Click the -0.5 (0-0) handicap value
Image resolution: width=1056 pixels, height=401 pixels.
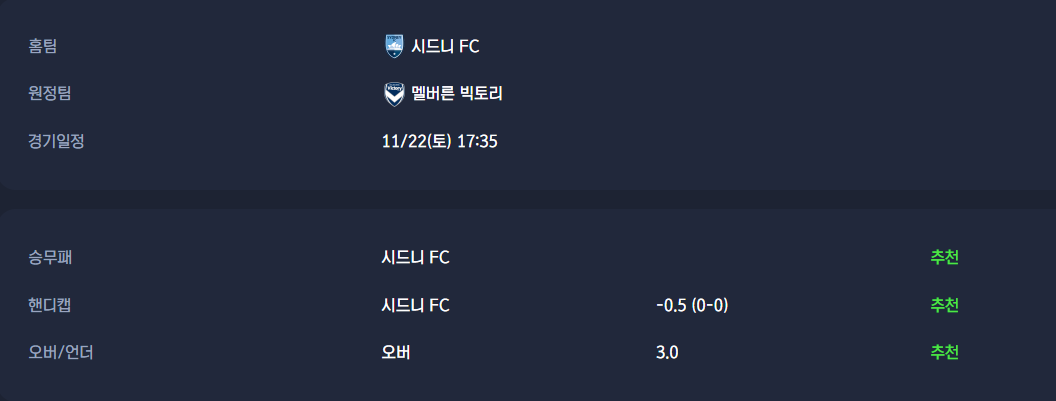692,305
